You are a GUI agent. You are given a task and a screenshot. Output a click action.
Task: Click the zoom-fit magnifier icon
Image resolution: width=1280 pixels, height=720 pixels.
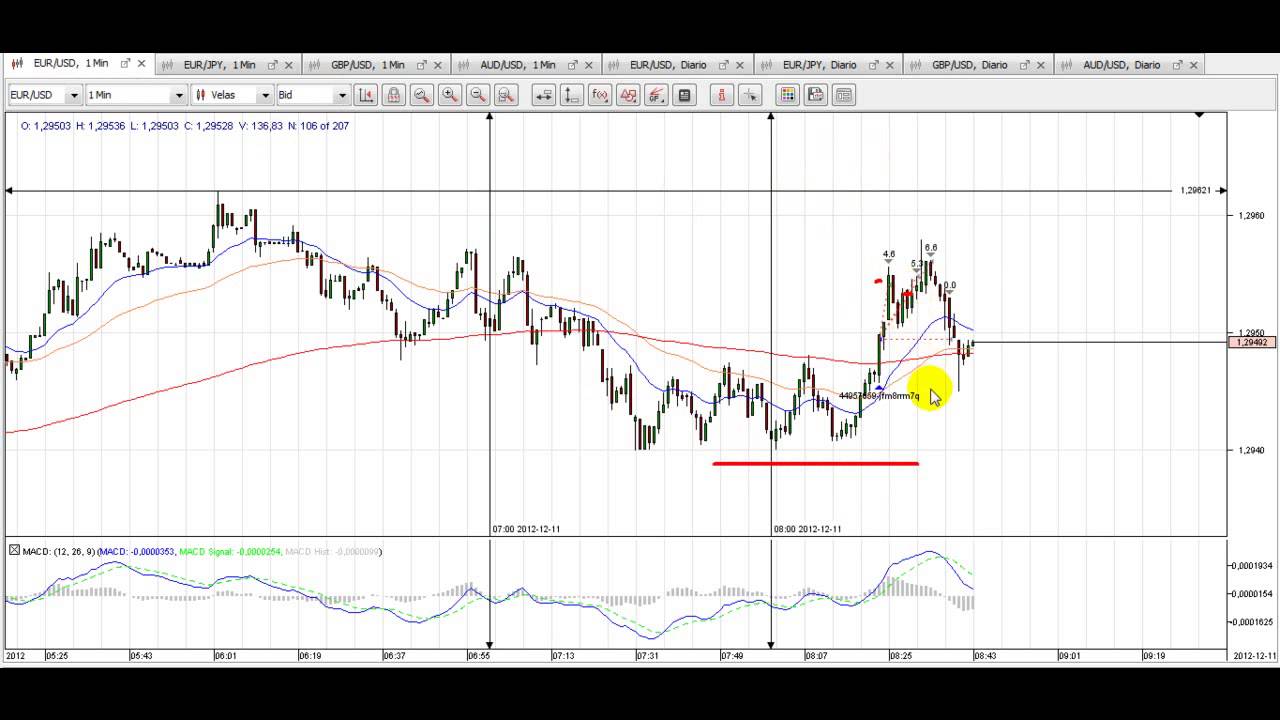[x=506, y=95]
